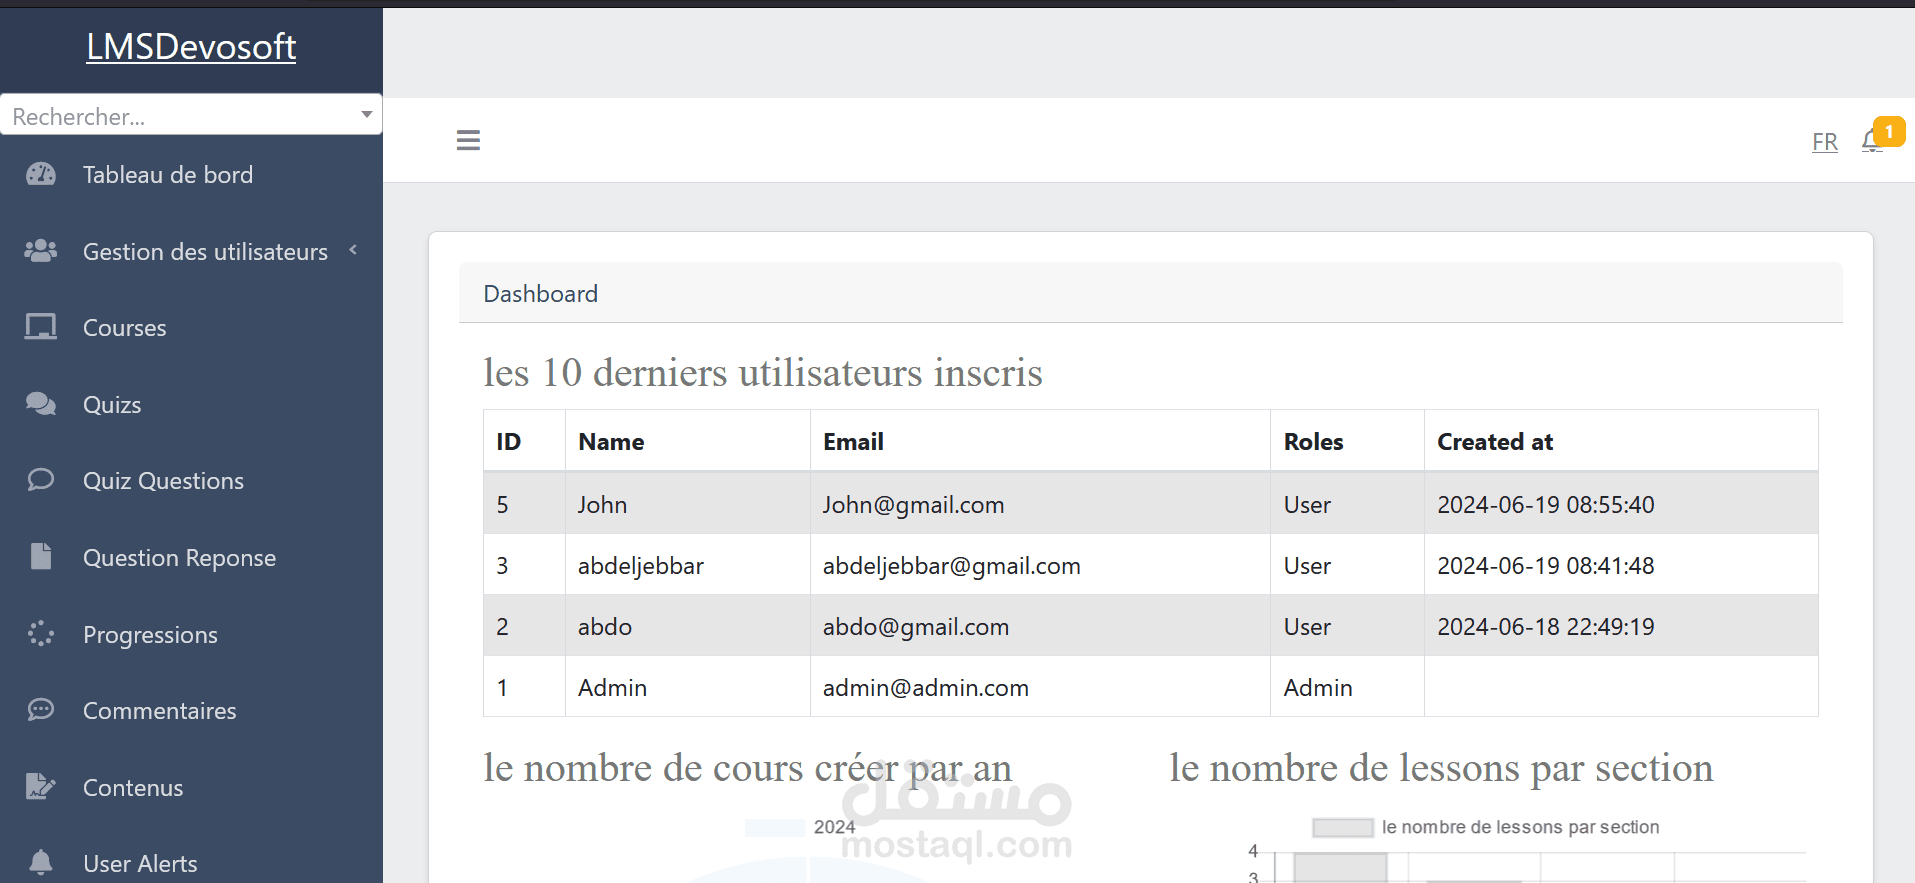Click the Tableau de bord gauge icon
The image size is (1915, 883).
pos(41,174)
